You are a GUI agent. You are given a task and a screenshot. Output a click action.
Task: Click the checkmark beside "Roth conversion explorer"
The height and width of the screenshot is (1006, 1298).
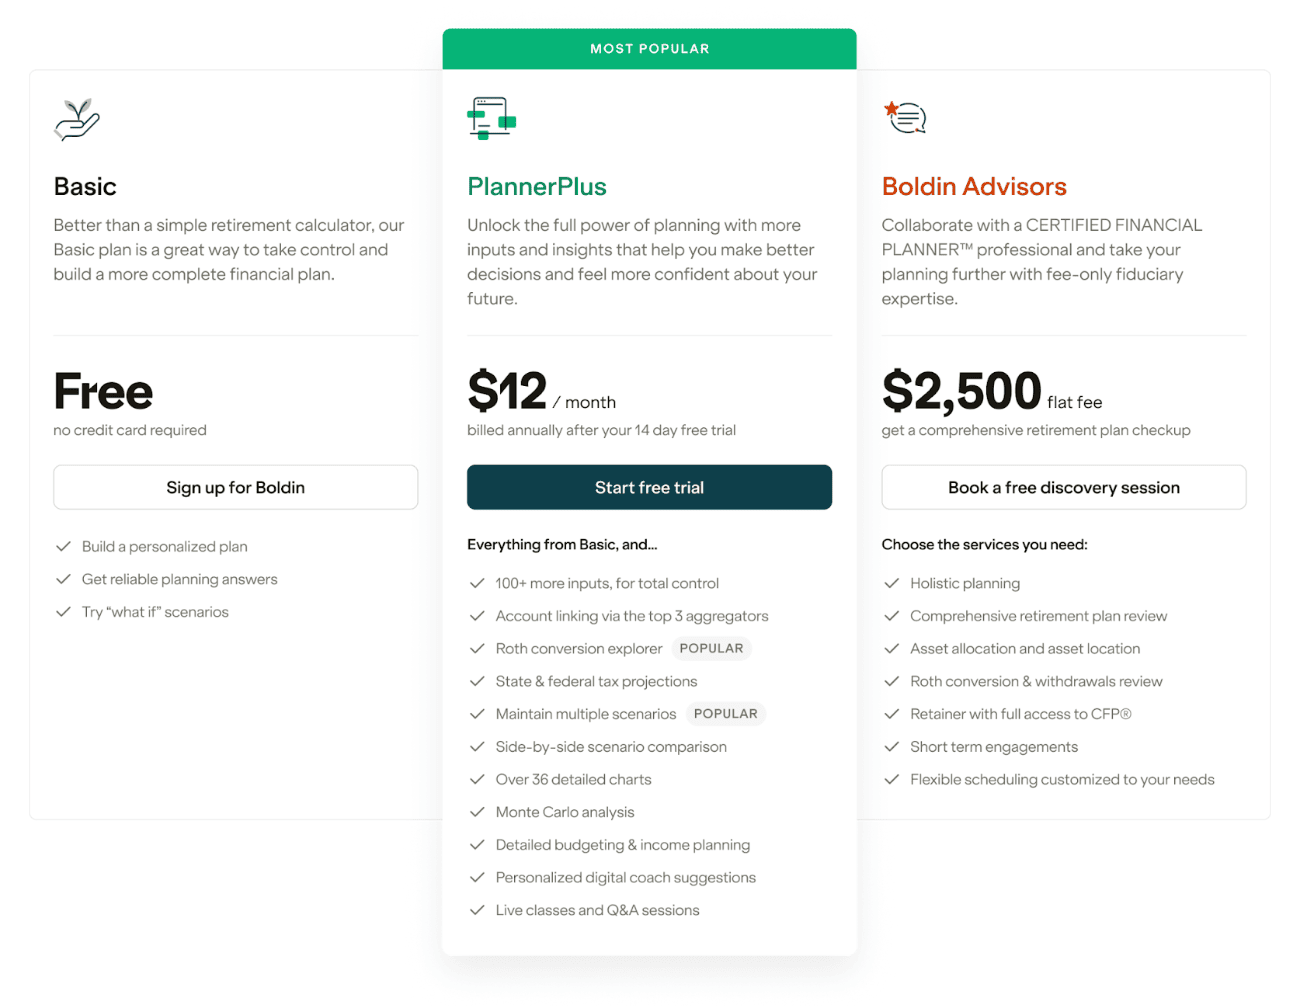tap(477, 648)
